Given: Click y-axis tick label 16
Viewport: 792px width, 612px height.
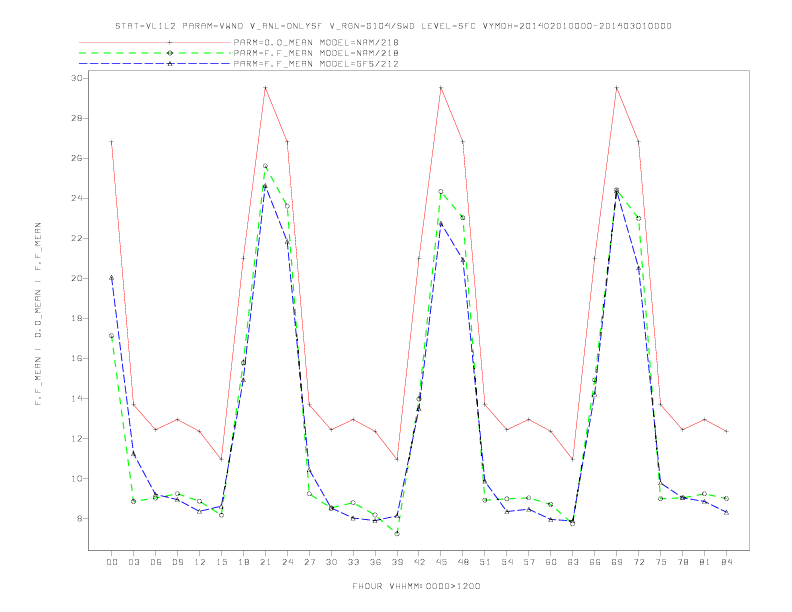Looking at the screenshot, I should [x=77, y=359].
